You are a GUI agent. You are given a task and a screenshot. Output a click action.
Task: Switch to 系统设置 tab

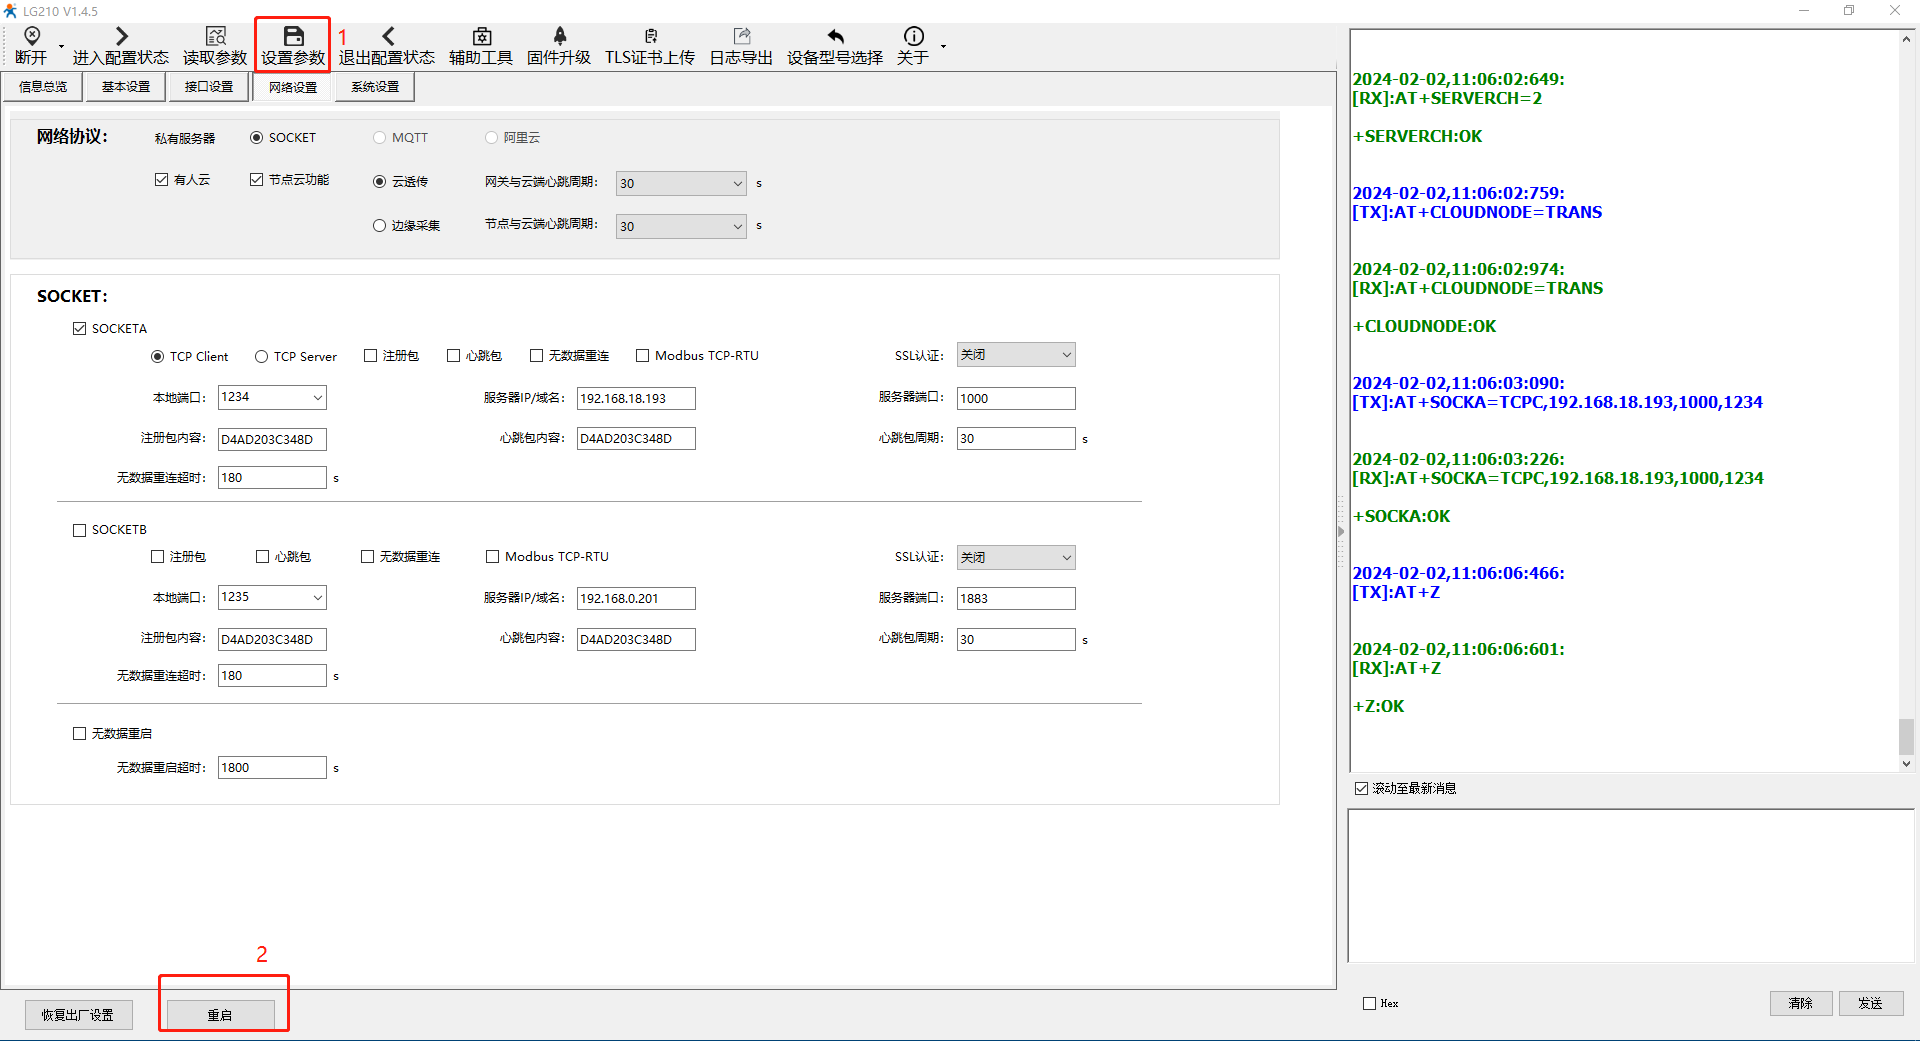375,87
